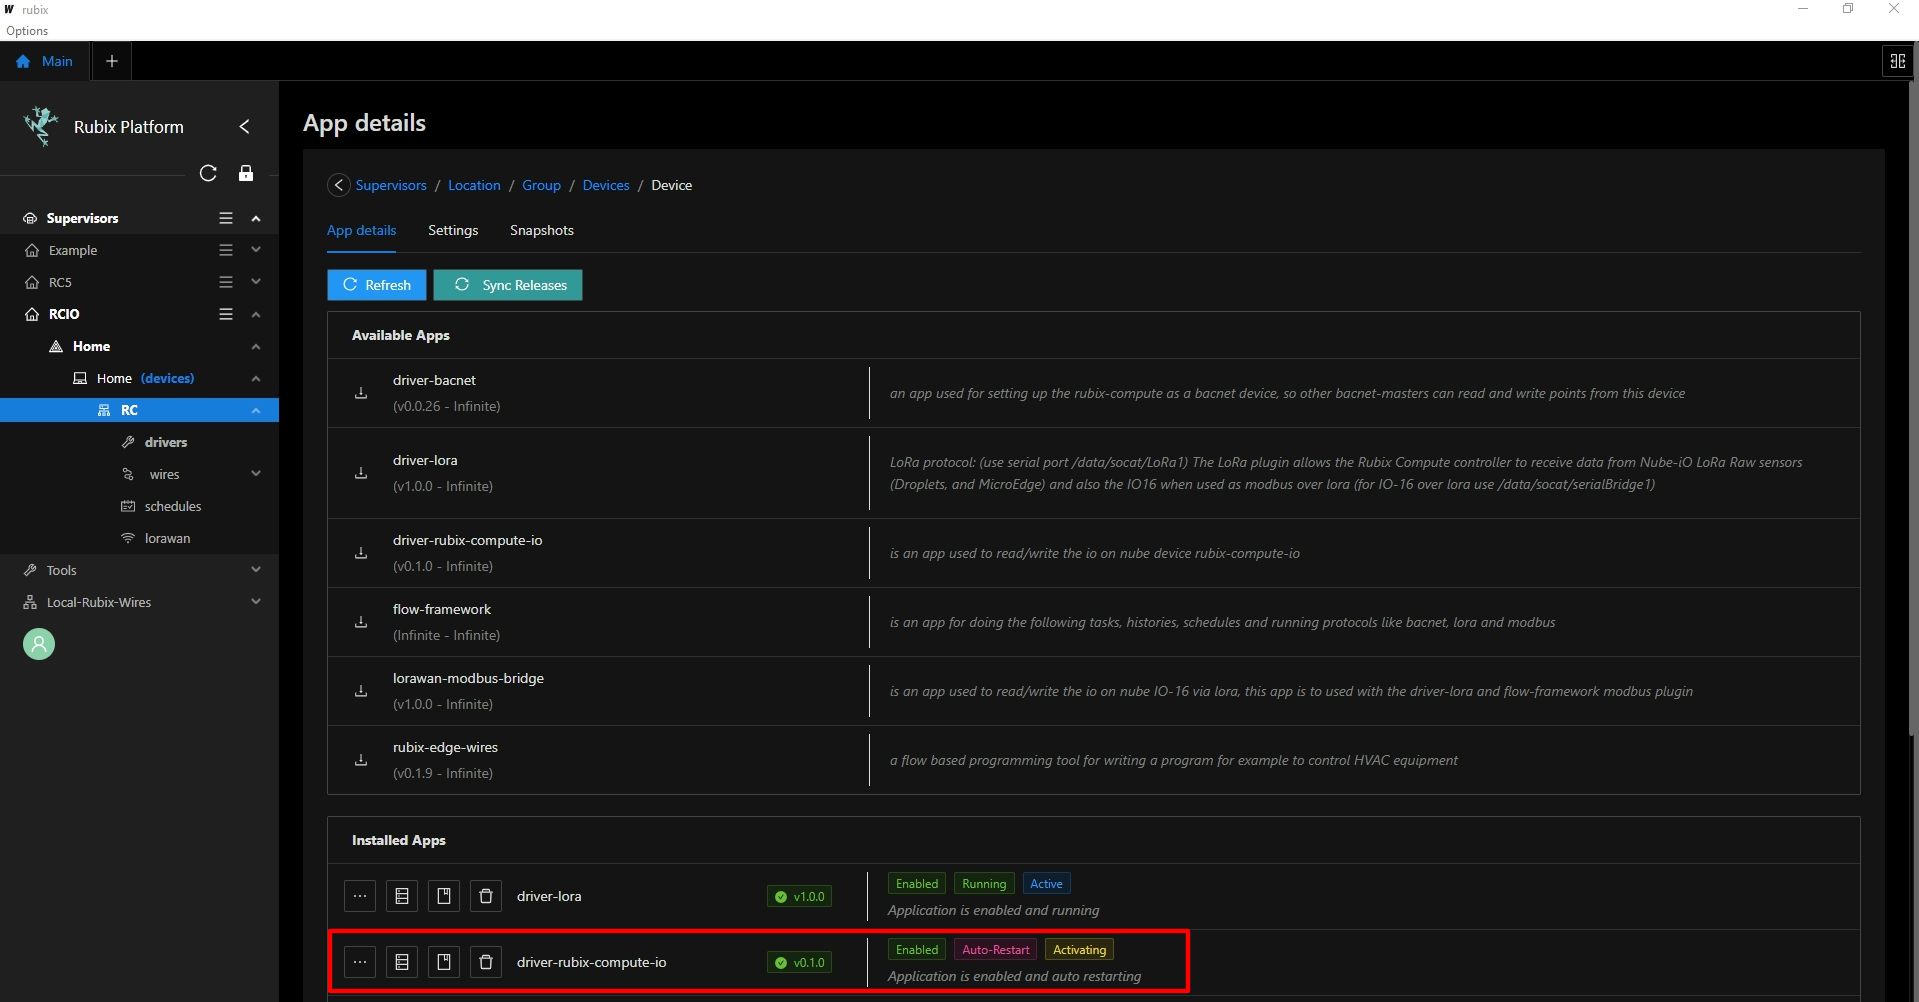Open the logs icon for installed driver-lora
This screenshot has width=1919, height=1002.
pyautogui.click(x=402, y=896)
